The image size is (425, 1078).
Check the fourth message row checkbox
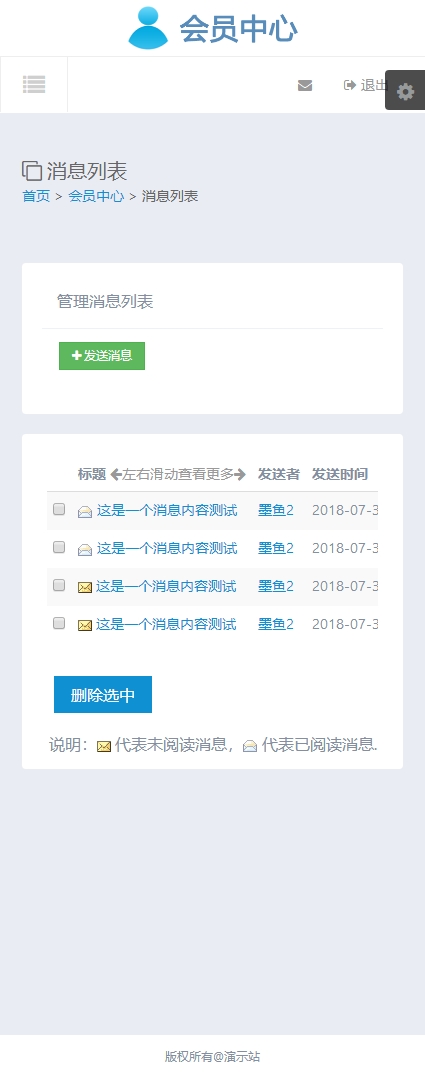click(59, 623)
